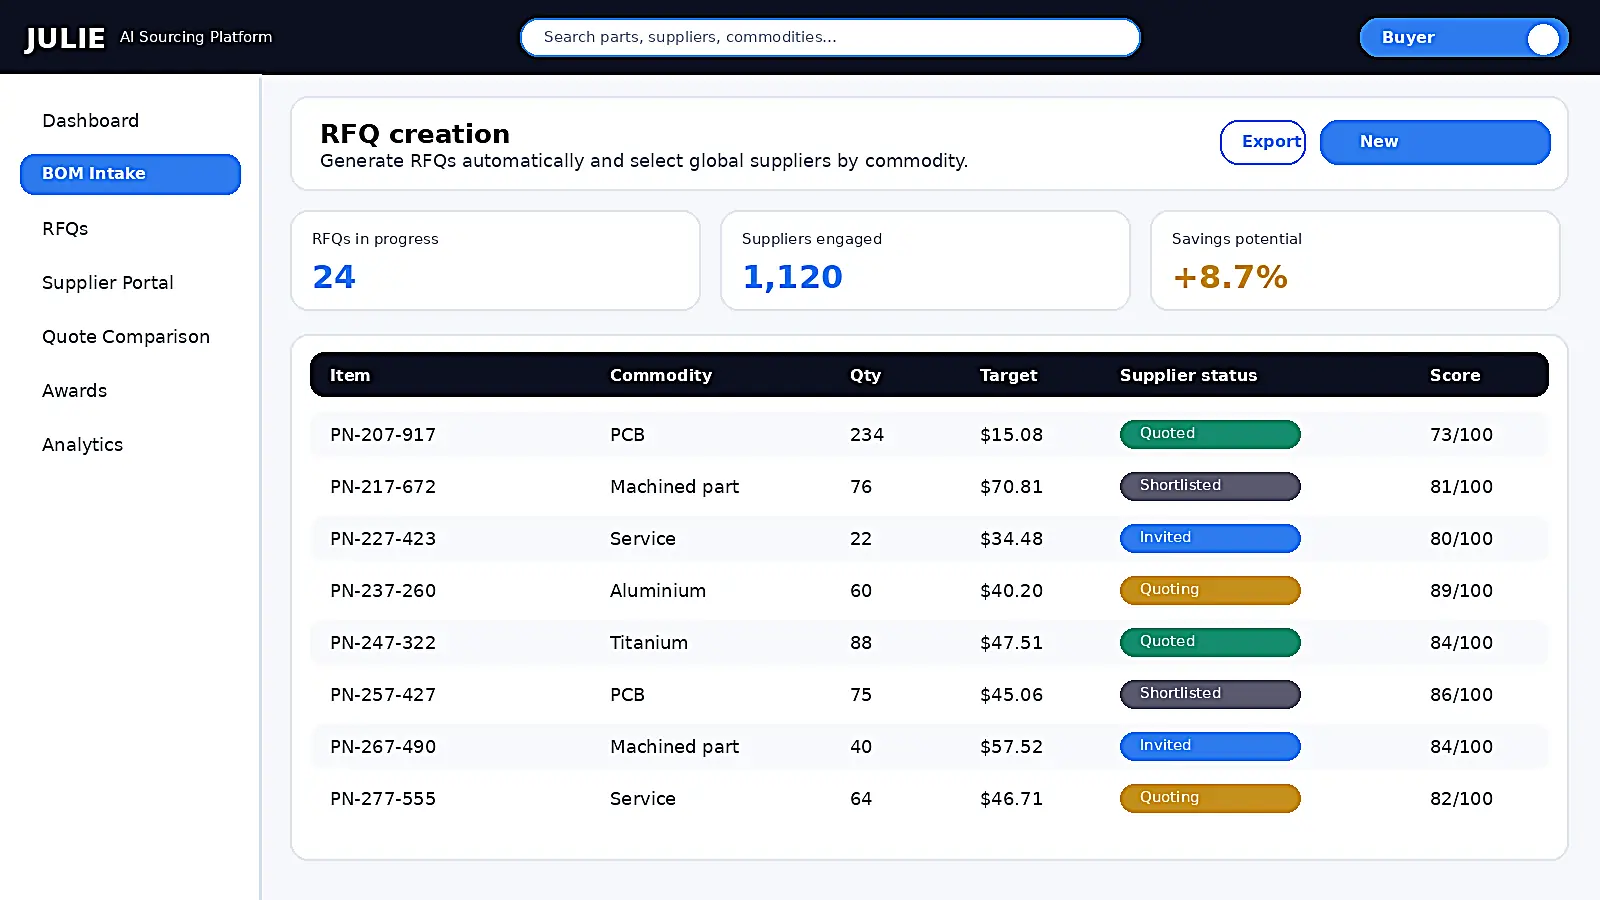The height and width of the screenshot is (900, 1600).
Task: Click the search parts and suppliers field
Action: [x=829, y=37]
